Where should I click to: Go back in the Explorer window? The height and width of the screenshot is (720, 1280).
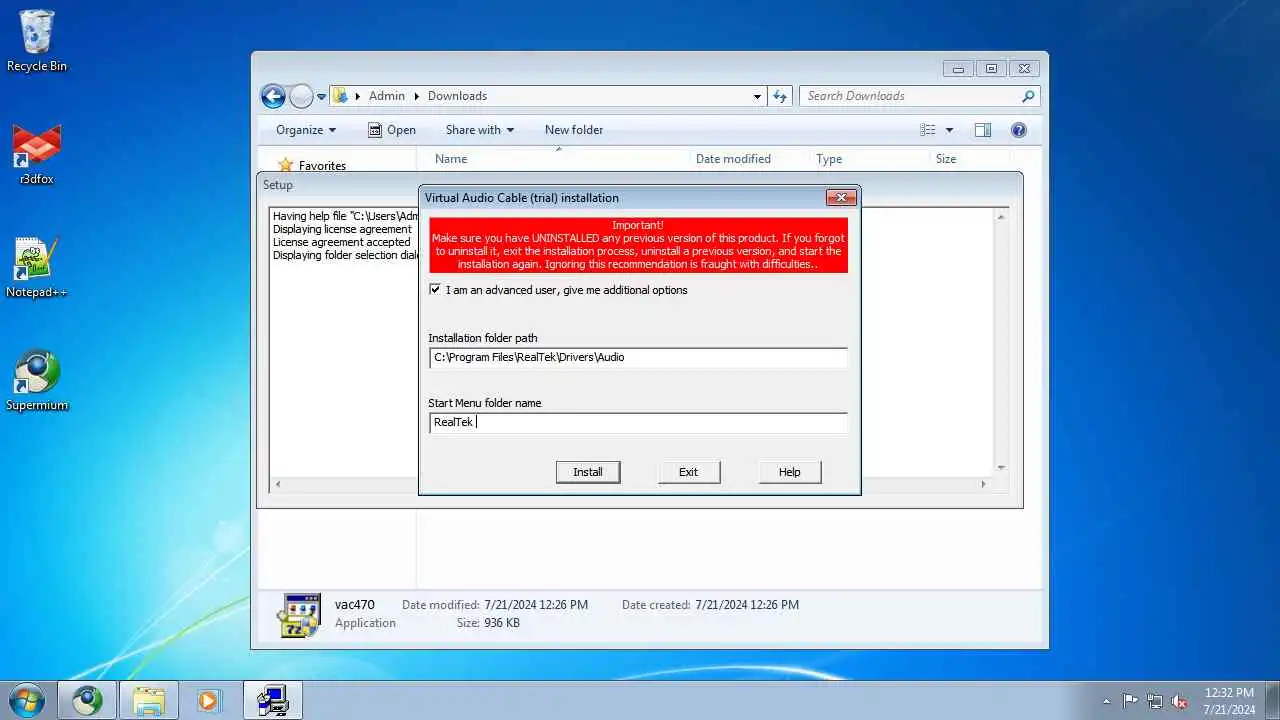point(273,96)
